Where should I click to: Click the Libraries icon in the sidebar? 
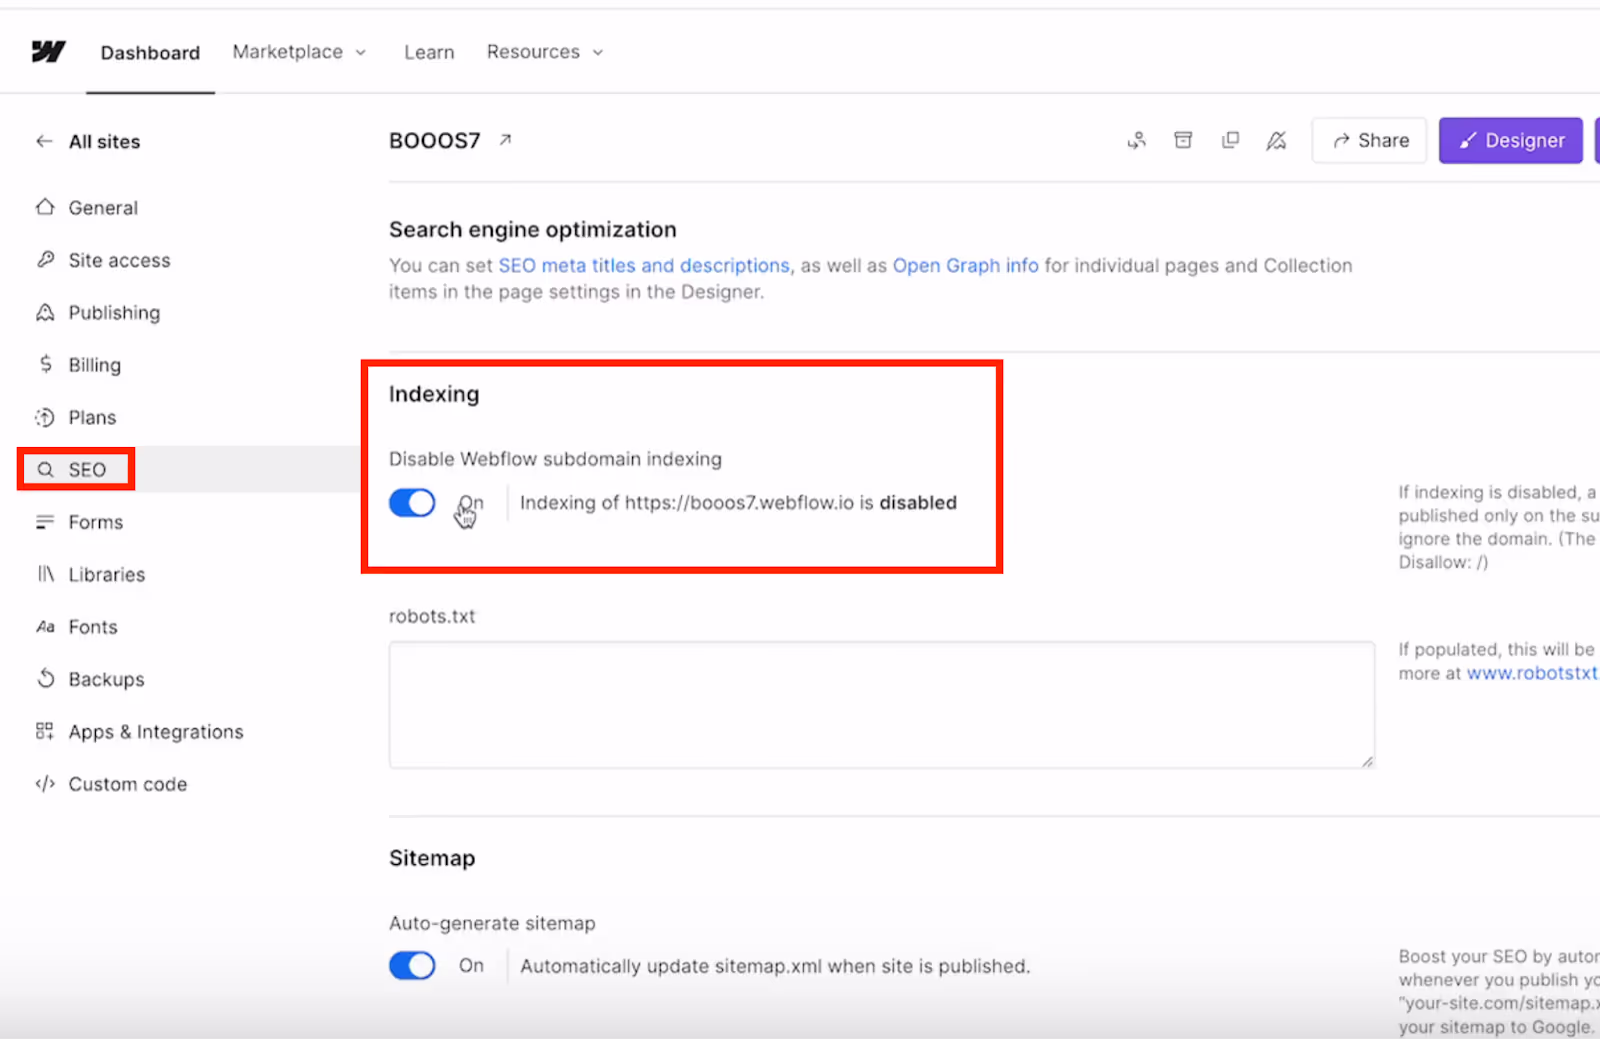click(45, 574)
